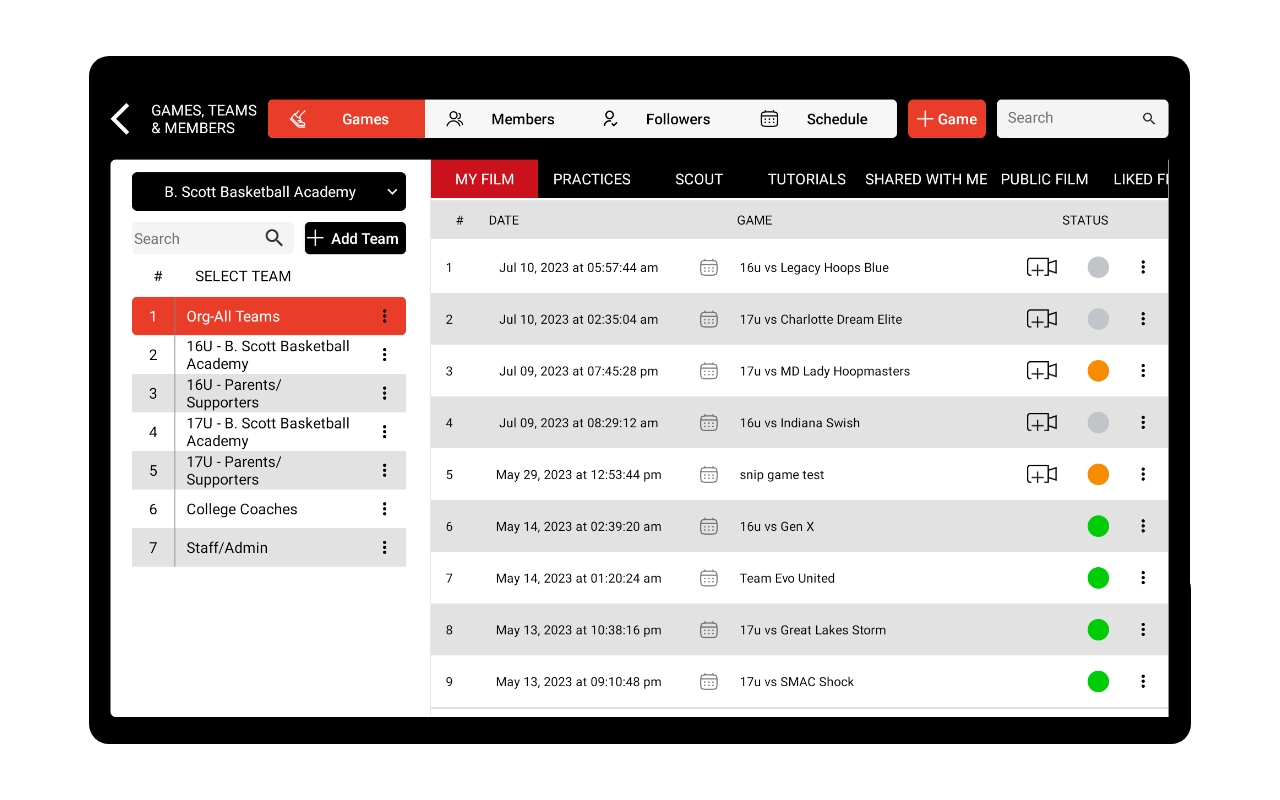Click add-video icon for snip game test

point(1042,474)
